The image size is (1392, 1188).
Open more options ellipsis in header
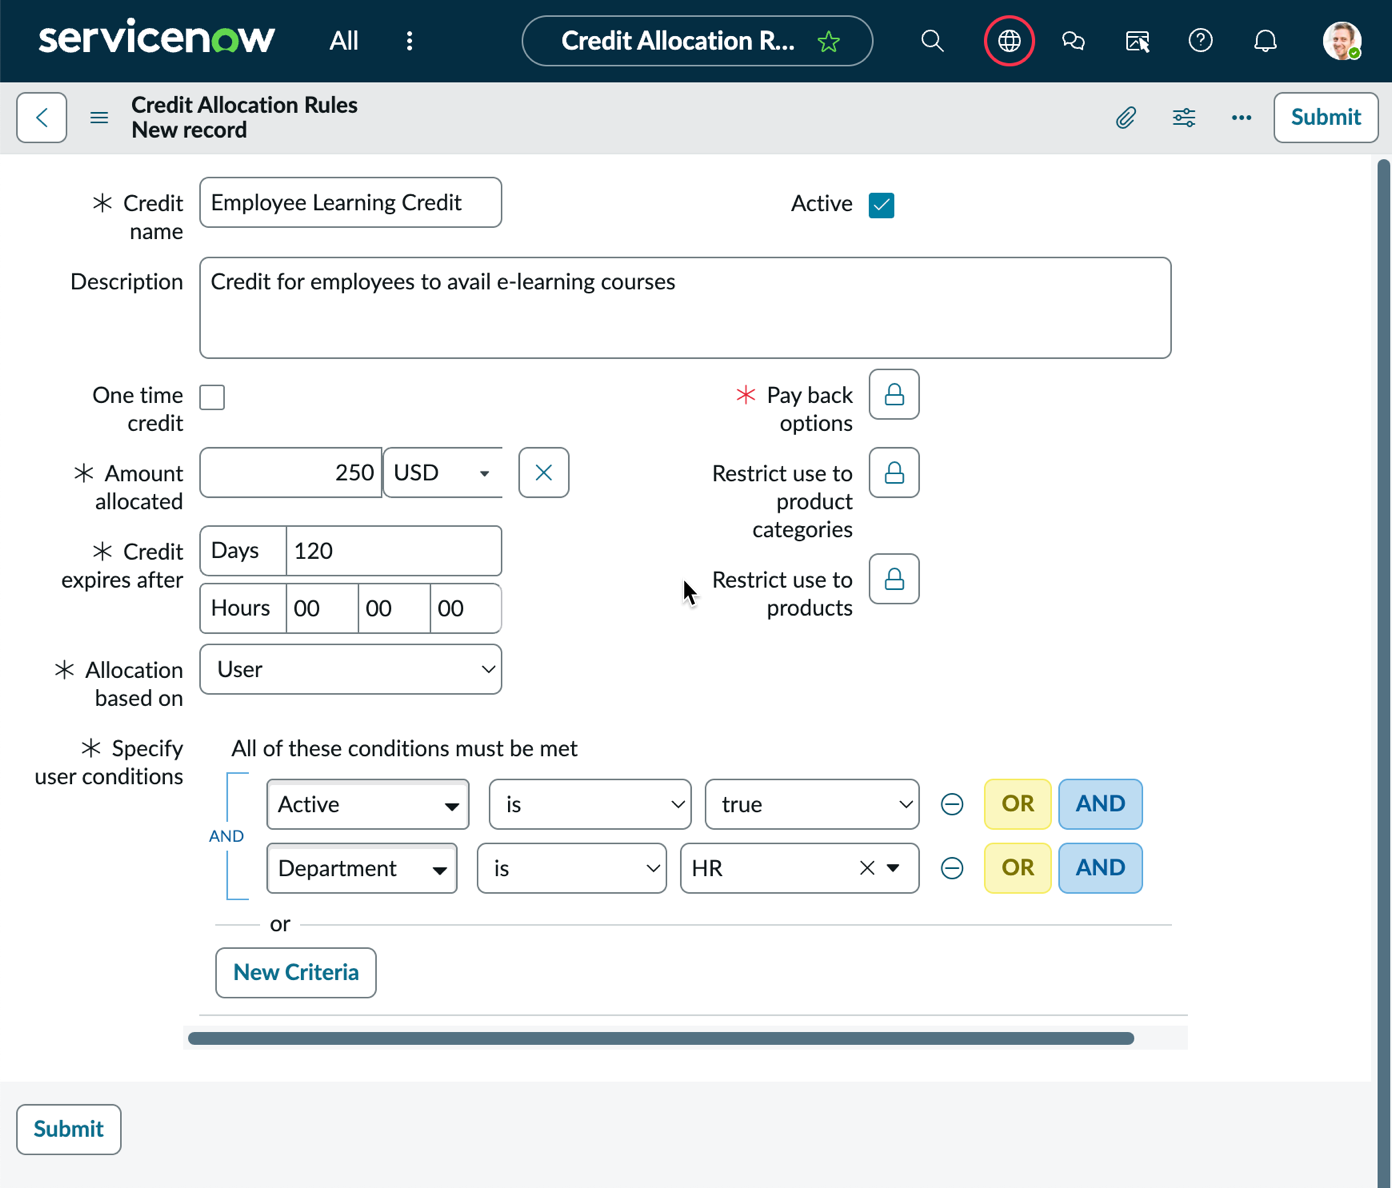1242,118
